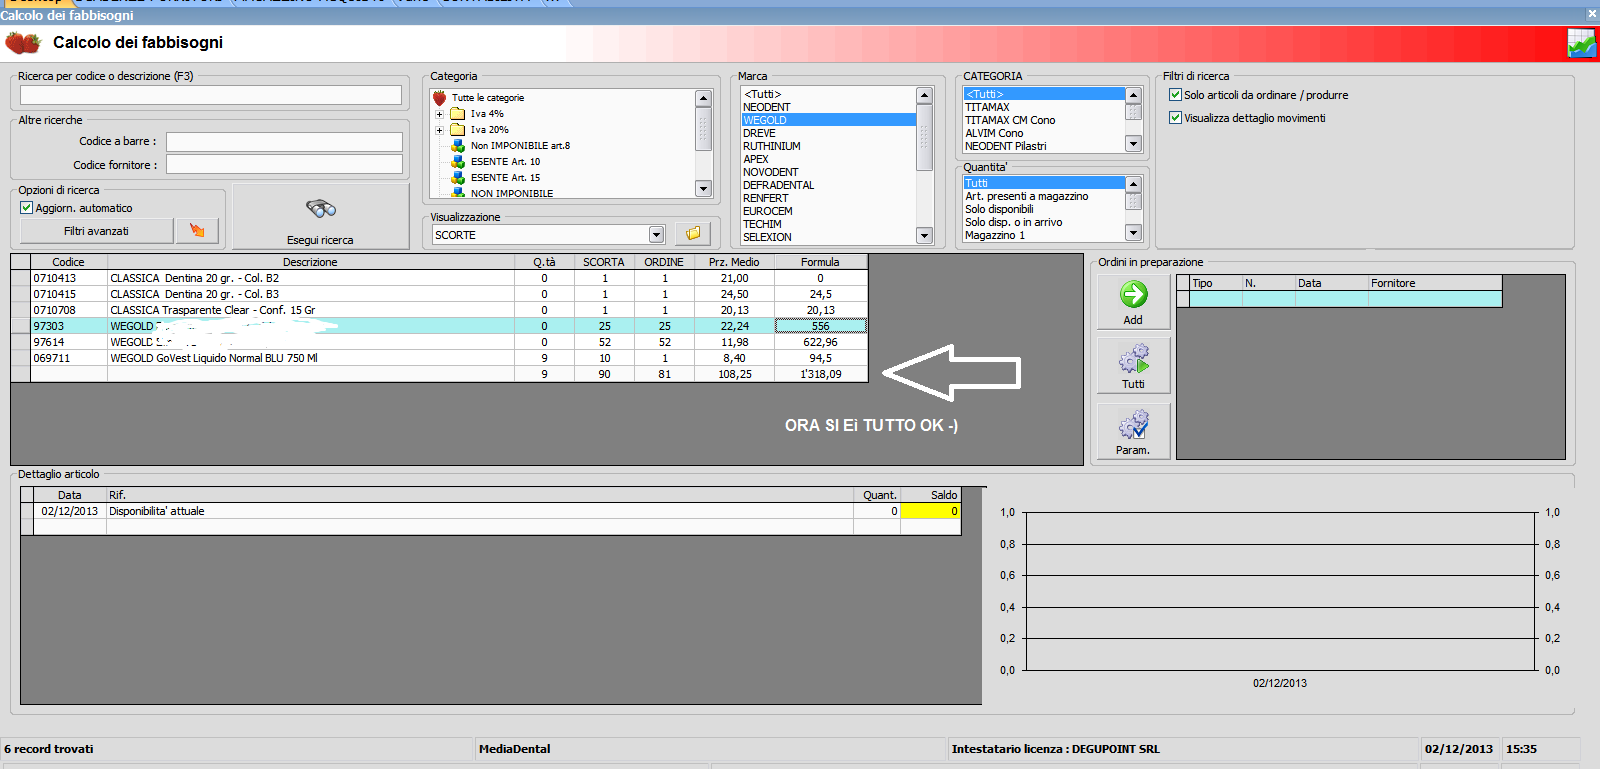Select row with code 0710413
1600x769 pixels.
(439, 278)
